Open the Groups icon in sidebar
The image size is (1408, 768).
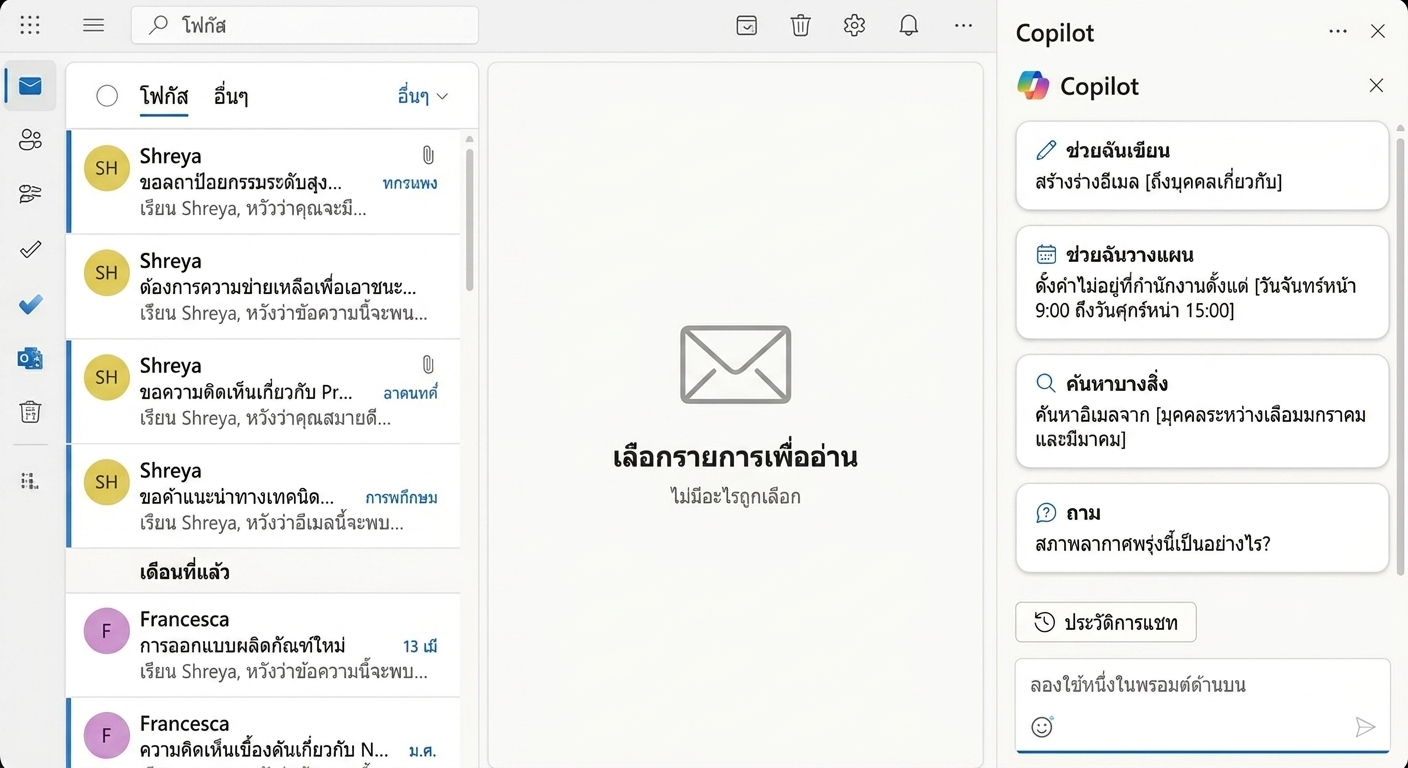tap(30, 194)
